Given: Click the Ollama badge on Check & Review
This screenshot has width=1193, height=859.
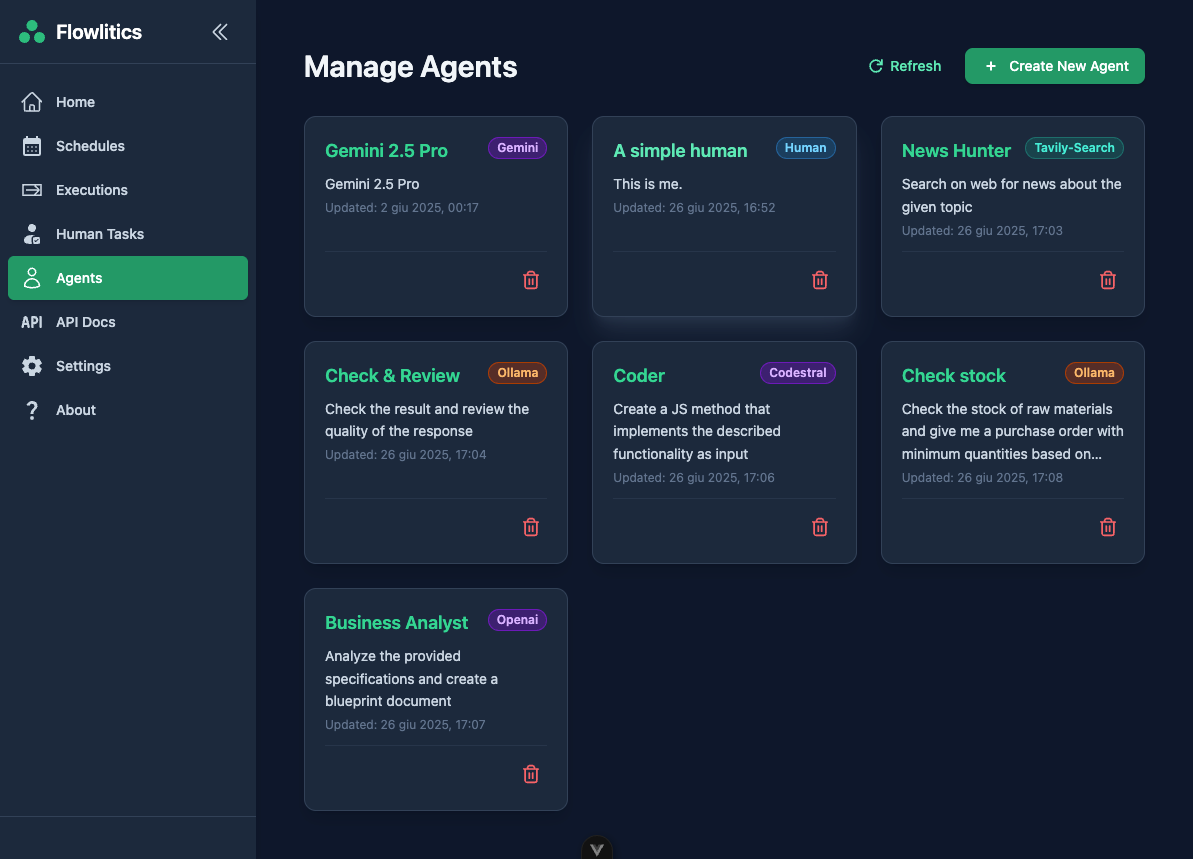Looking at the screenshot, I should coord(517,373).
